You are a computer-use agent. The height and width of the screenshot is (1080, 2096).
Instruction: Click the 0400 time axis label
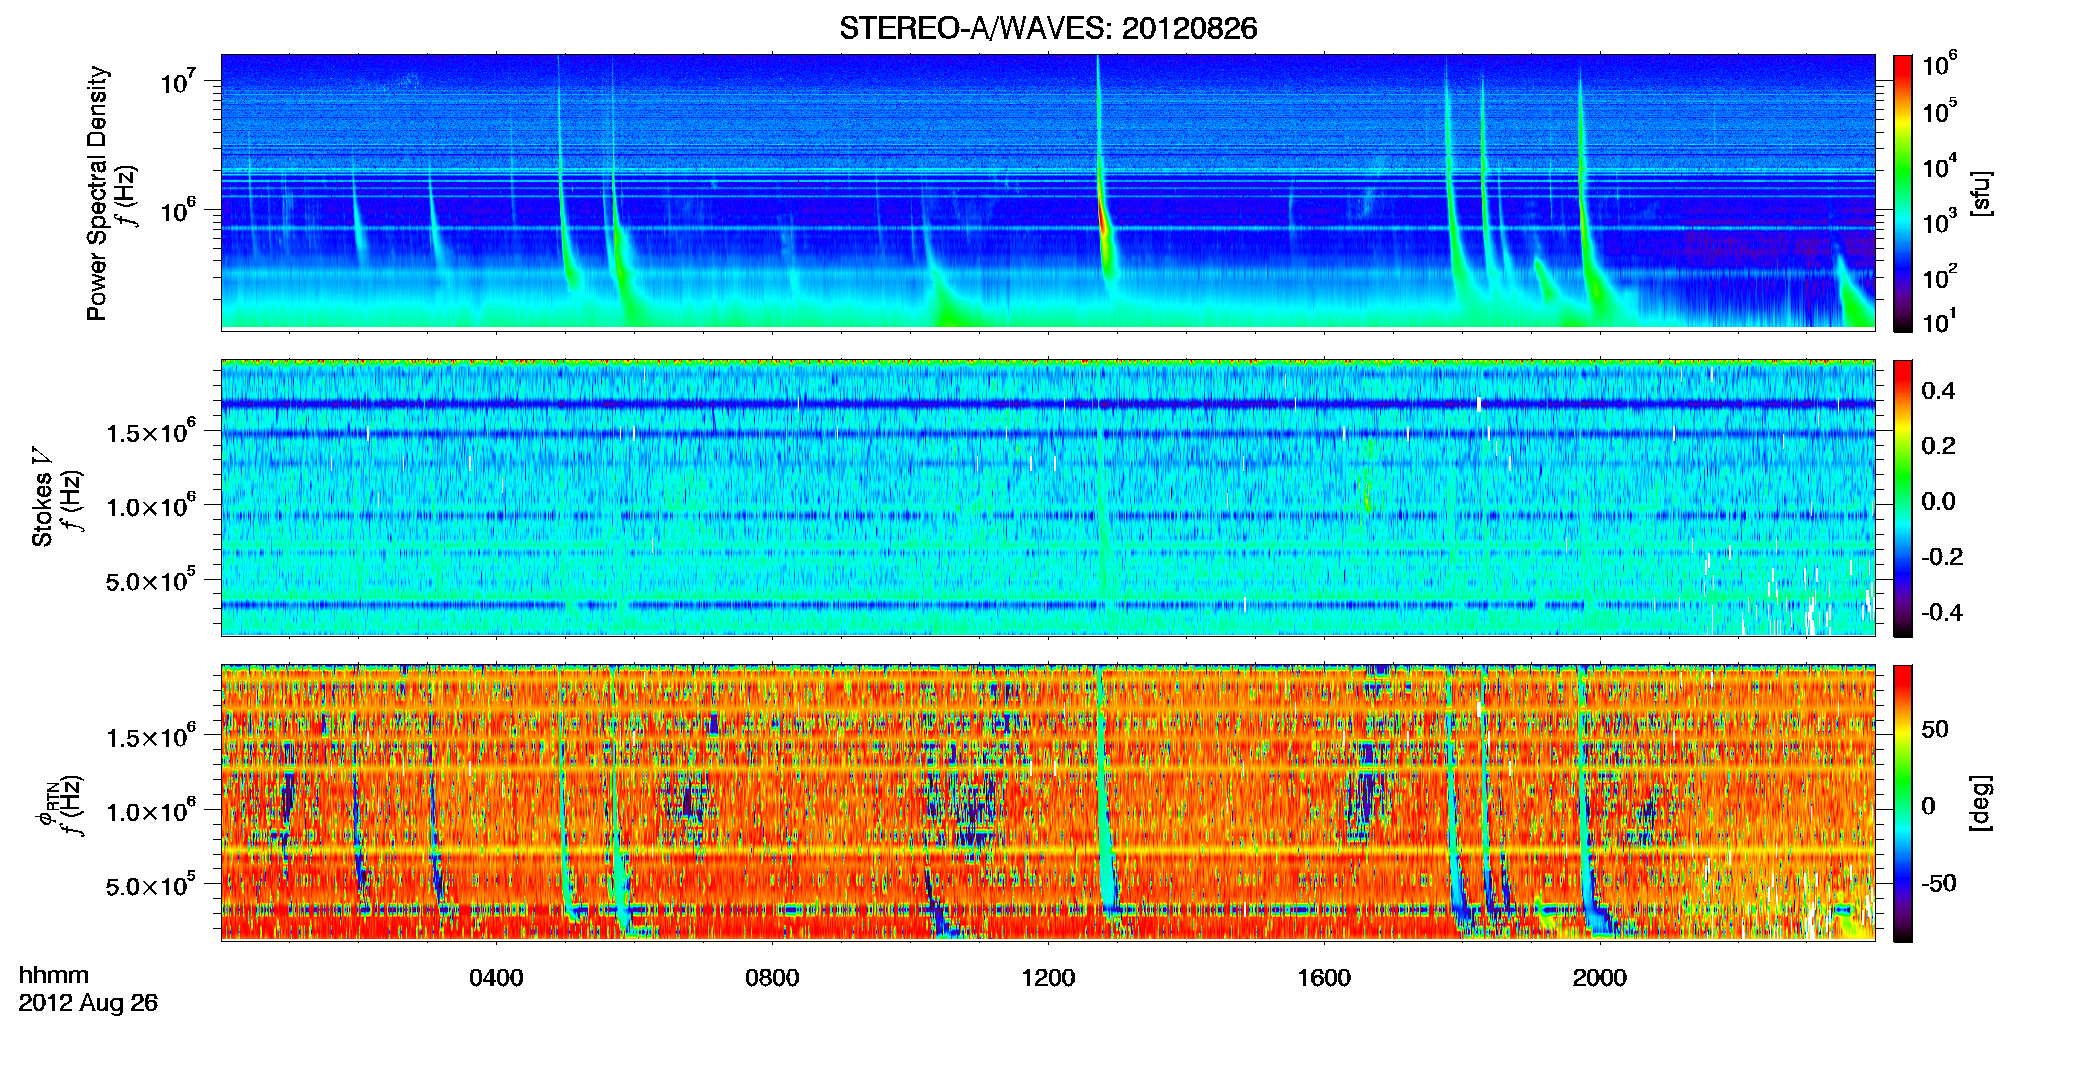pyautogui.click(x=496, y=978)
